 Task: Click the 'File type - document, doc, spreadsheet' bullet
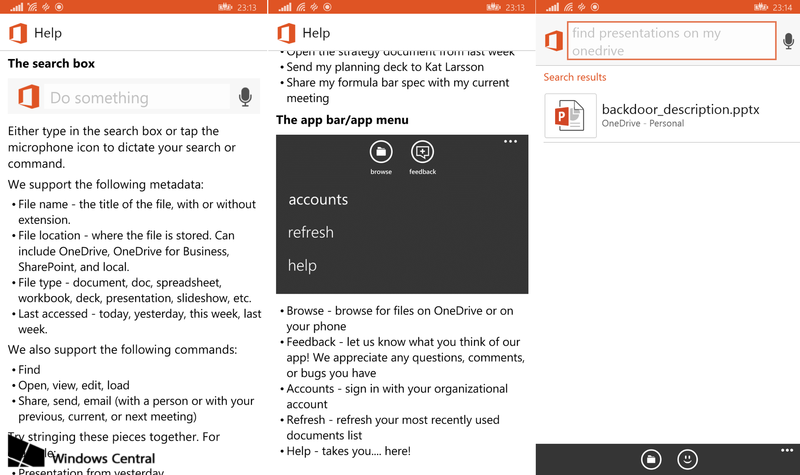pos(131,290)
